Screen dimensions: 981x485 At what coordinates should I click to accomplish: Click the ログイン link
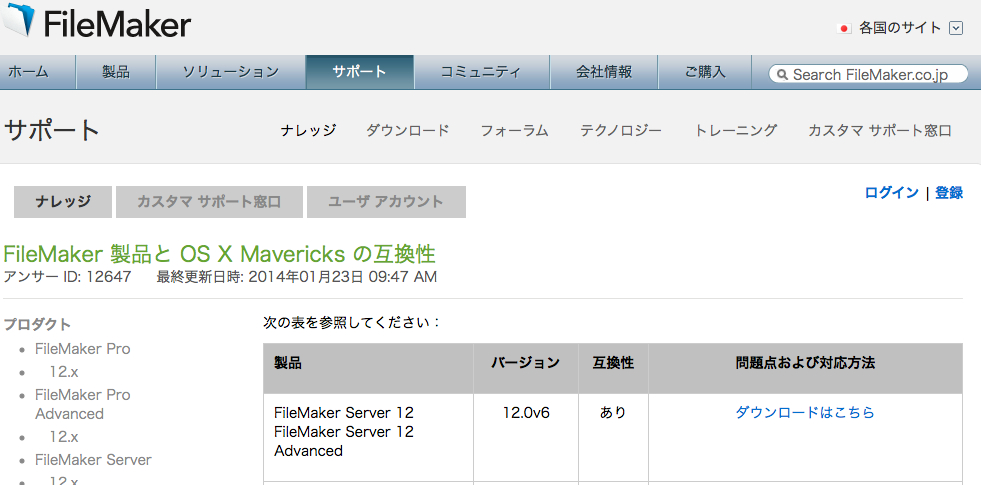(x=892, y=193)
